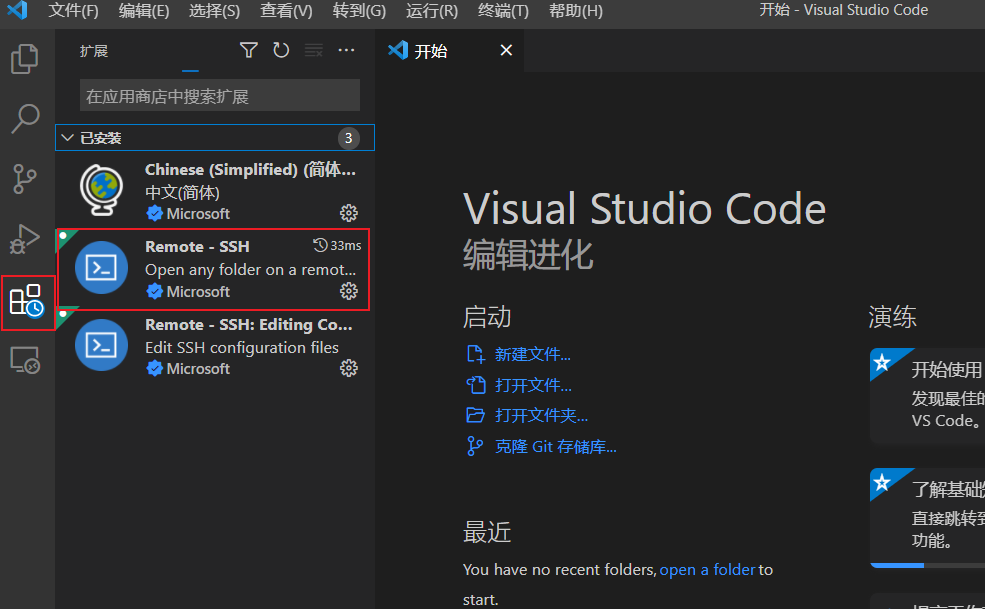Click the VS Code logo in title bar
985x609 pixels.
click(17, 10)
